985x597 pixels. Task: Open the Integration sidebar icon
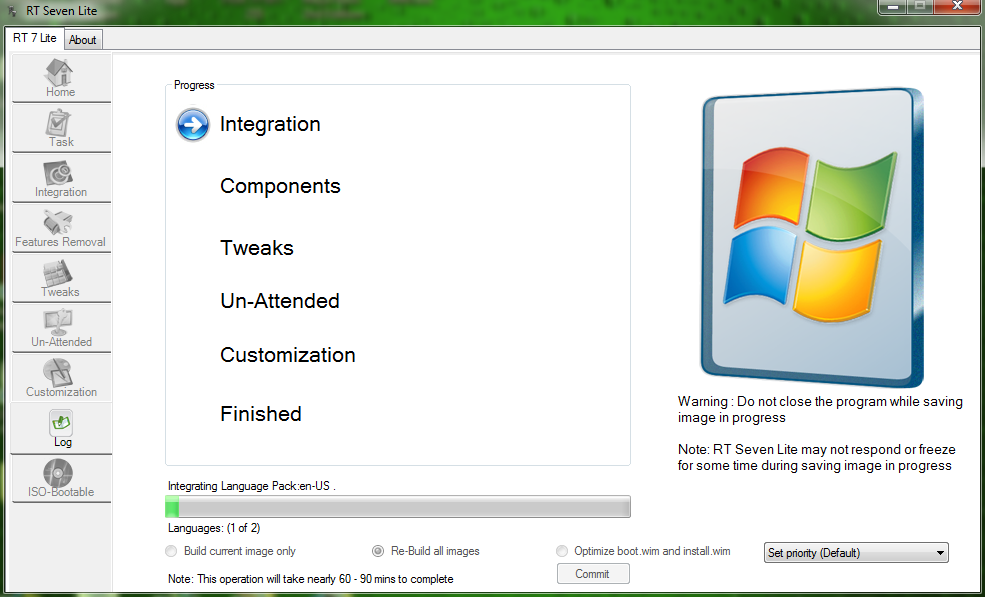61,178
